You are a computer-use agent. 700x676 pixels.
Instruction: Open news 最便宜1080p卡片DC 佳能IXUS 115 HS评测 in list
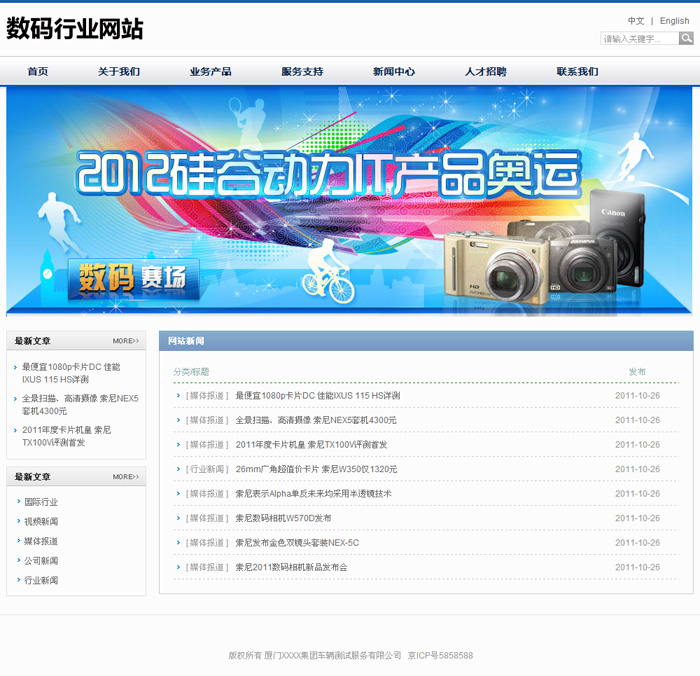click(x=318, y=396)
